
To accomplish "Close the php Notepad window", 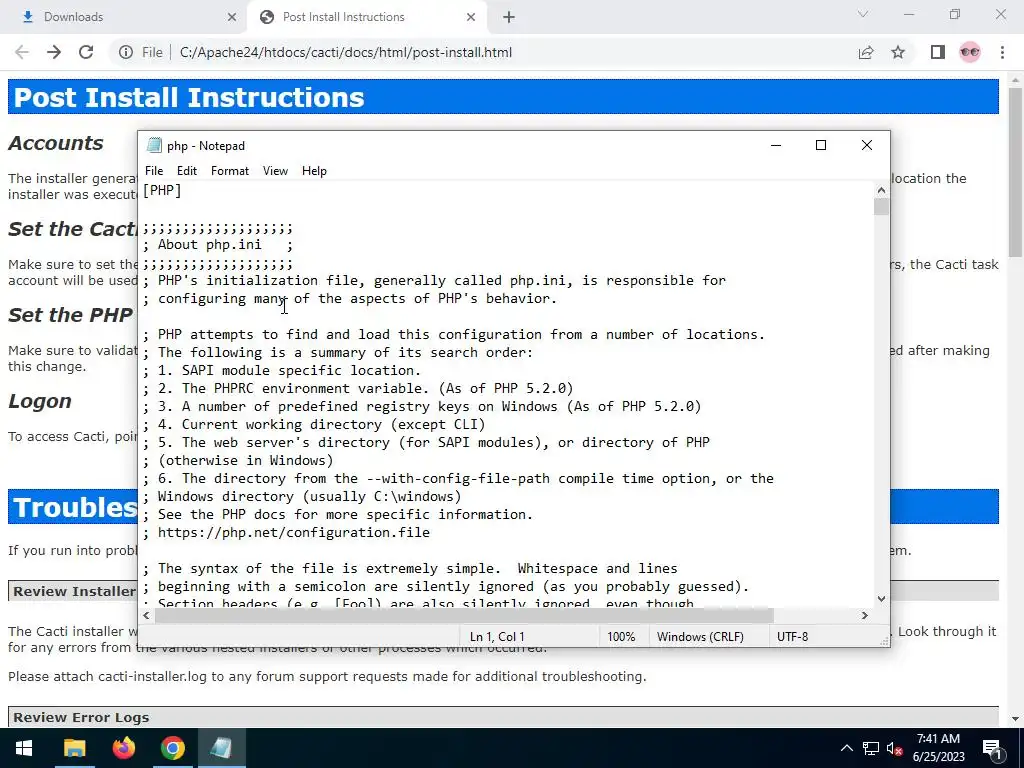I will pos(867,145).
